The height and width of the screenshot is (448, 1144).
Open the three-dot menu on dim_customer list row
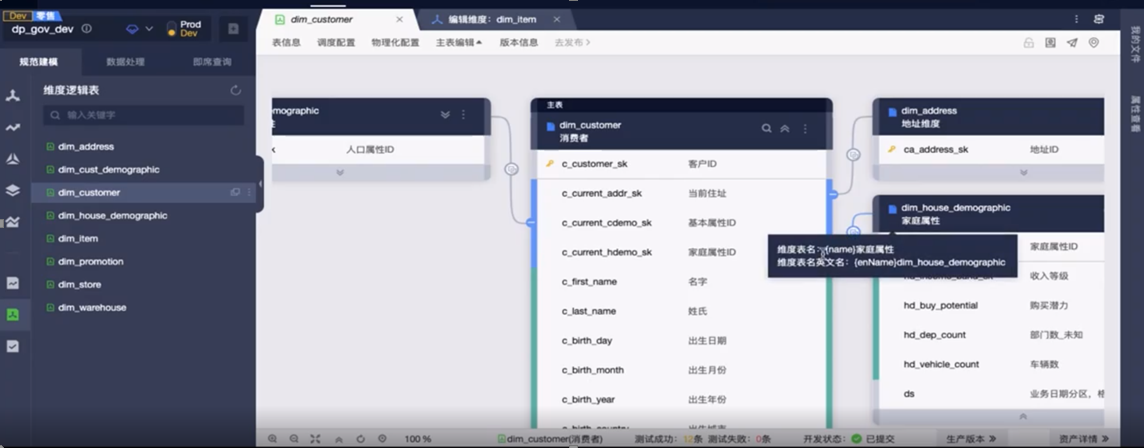click(249, 193)
